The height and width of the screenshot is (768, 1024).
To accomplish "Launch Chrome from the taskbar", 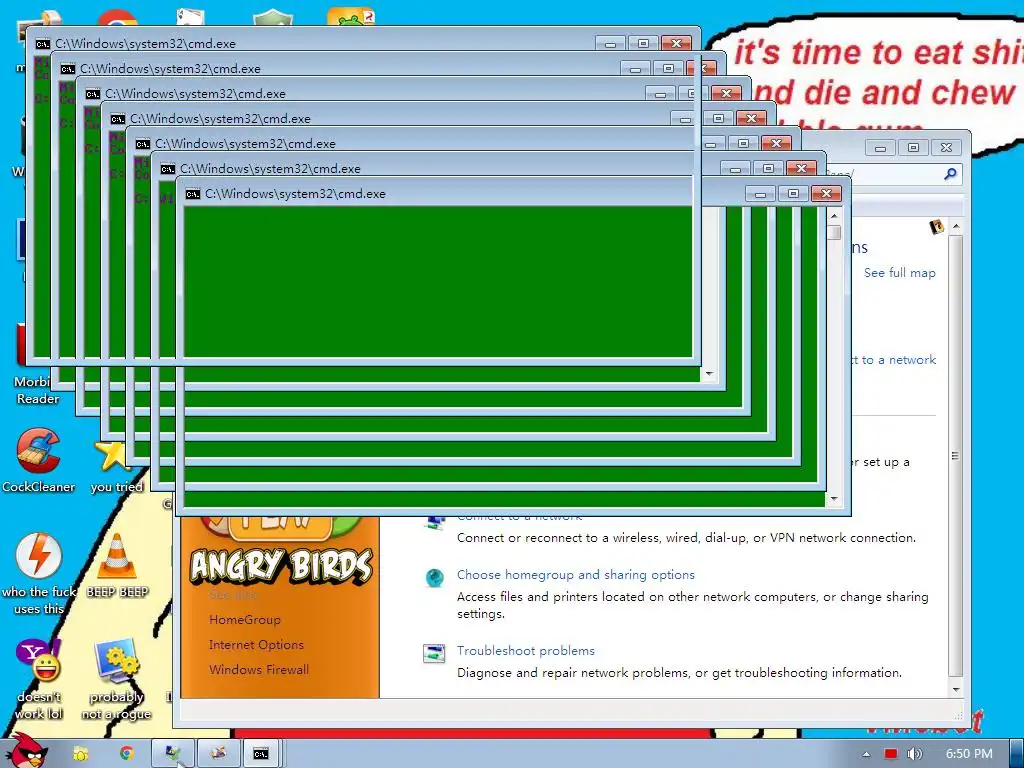I will tap(127, 754).
